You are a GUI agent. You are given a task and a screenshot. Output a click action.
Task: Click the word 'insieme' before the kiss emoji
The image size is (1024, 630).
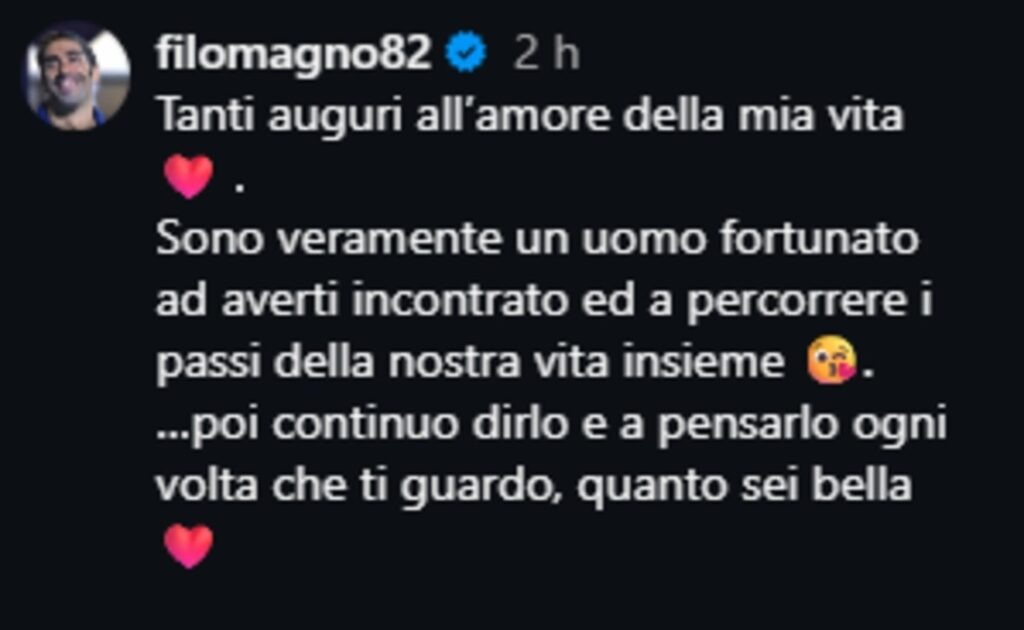point(703,360)
